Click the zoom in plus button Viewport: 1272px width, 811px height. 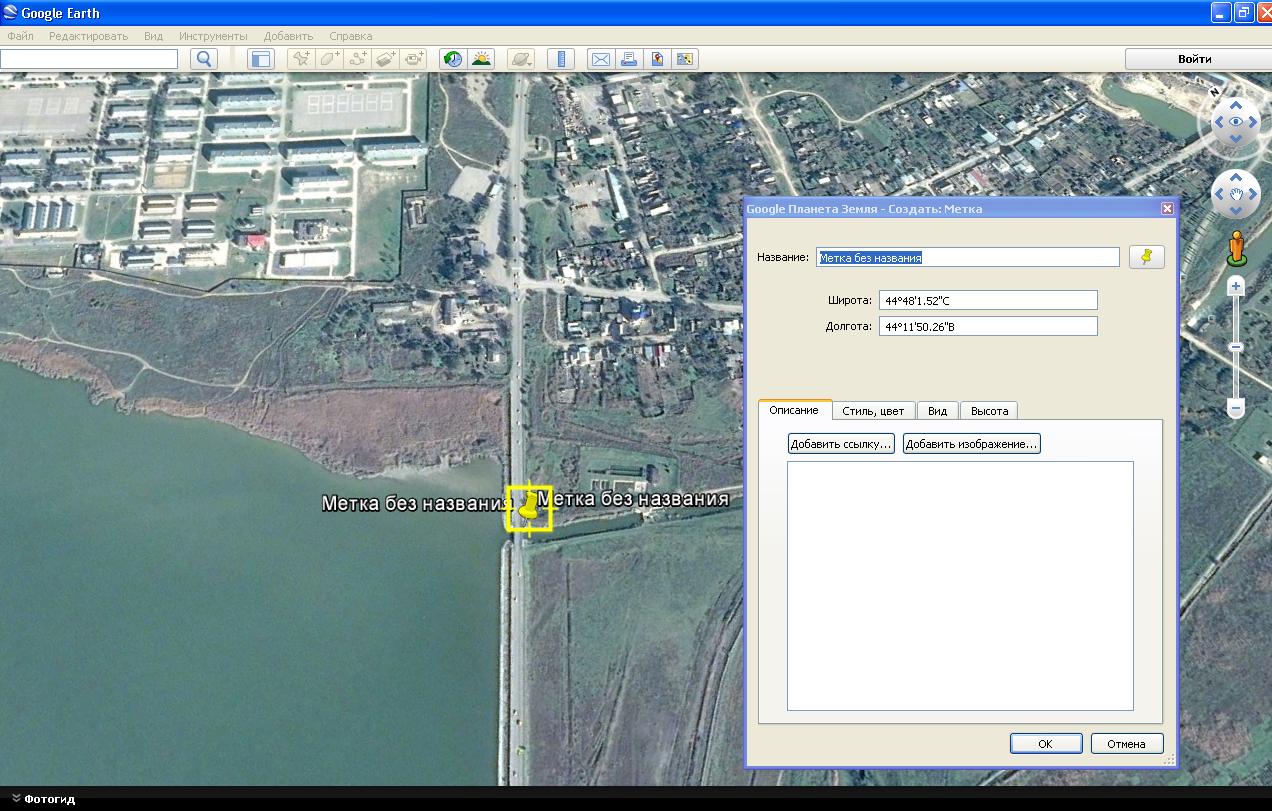coord(1236,286)
